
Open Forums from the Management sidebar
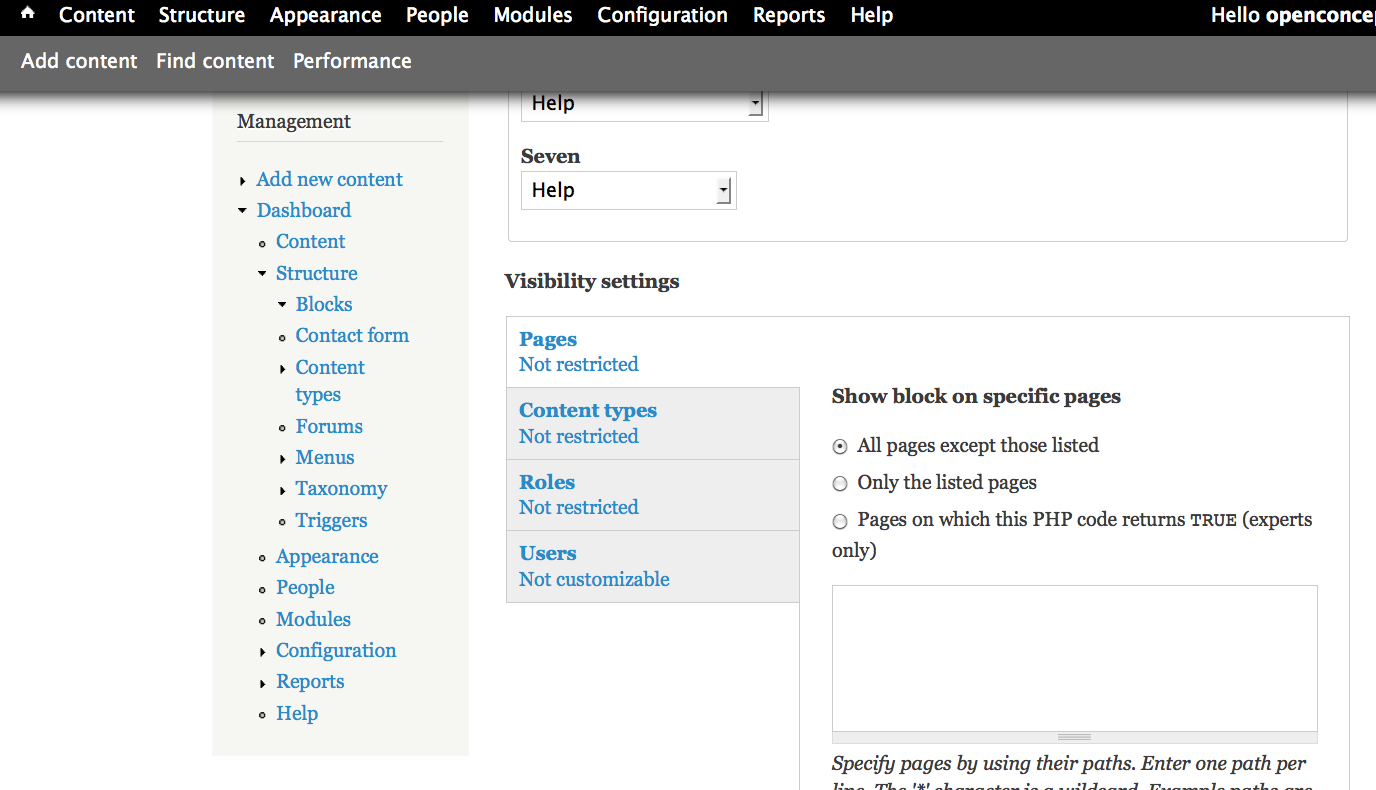coord(329,426)
